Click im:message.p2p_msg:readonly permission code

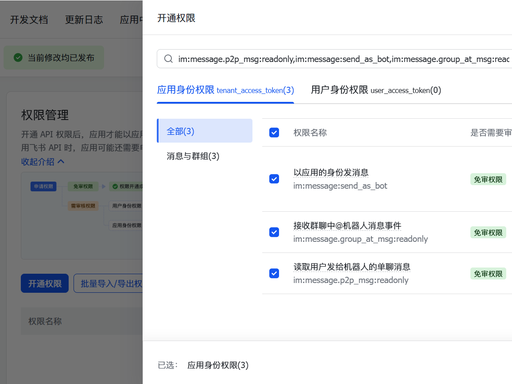point(351,280)
